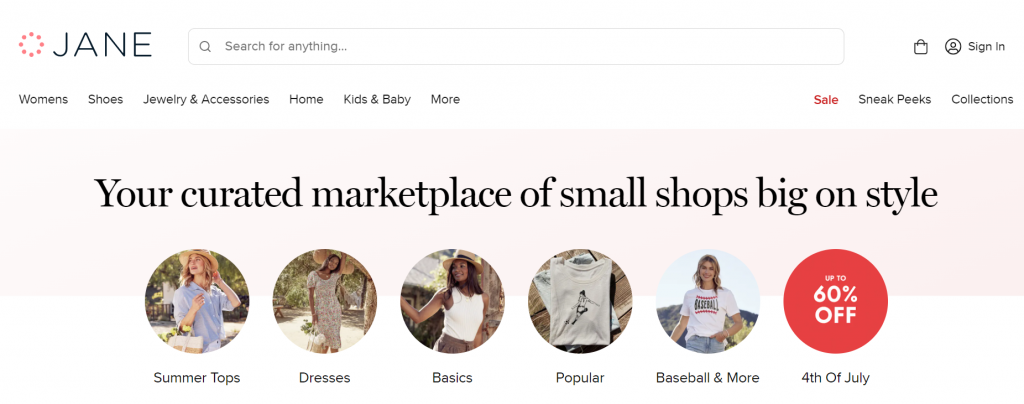Image resolution: width=1024 pixels, height=404 pixels.
Task: Select the 60% OFF red circle
Action: coord(835,301)
